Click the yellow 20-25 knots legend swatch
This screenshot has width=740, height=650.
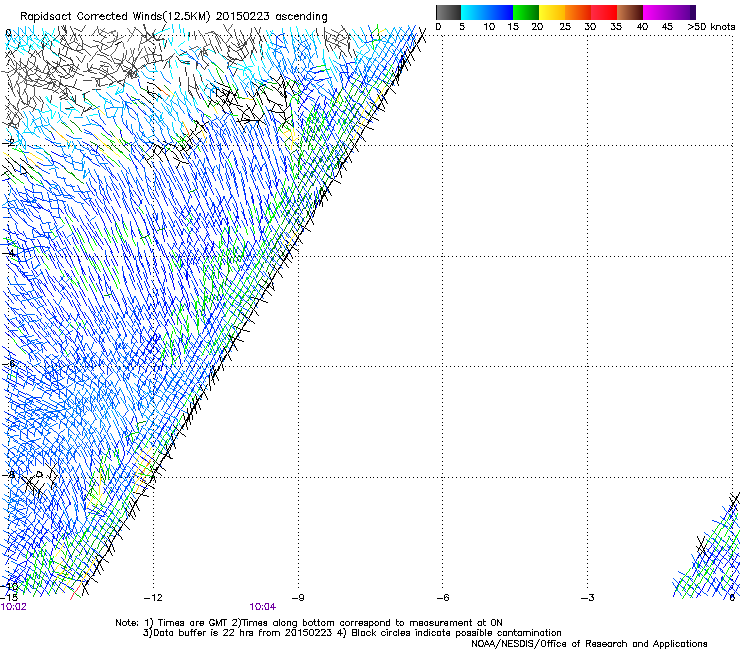coord(552,12)
